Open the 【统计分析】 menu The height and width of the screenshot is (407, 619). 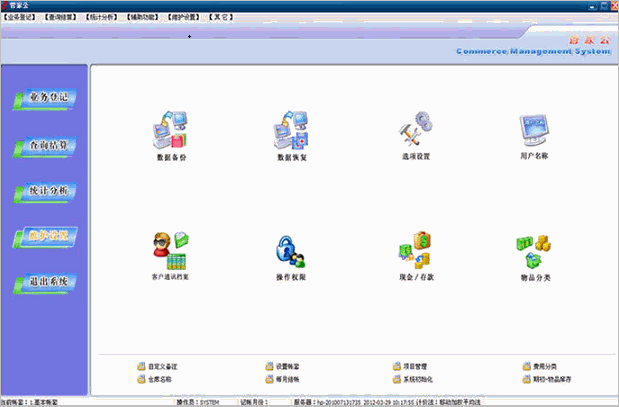(101, 17)
